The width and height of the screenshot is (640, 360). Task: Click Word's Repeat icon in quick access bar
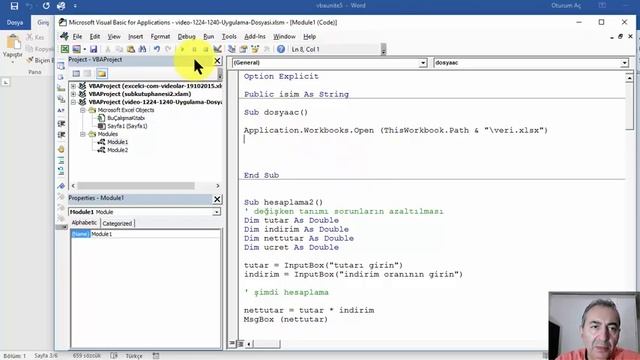tap(46, 6)
